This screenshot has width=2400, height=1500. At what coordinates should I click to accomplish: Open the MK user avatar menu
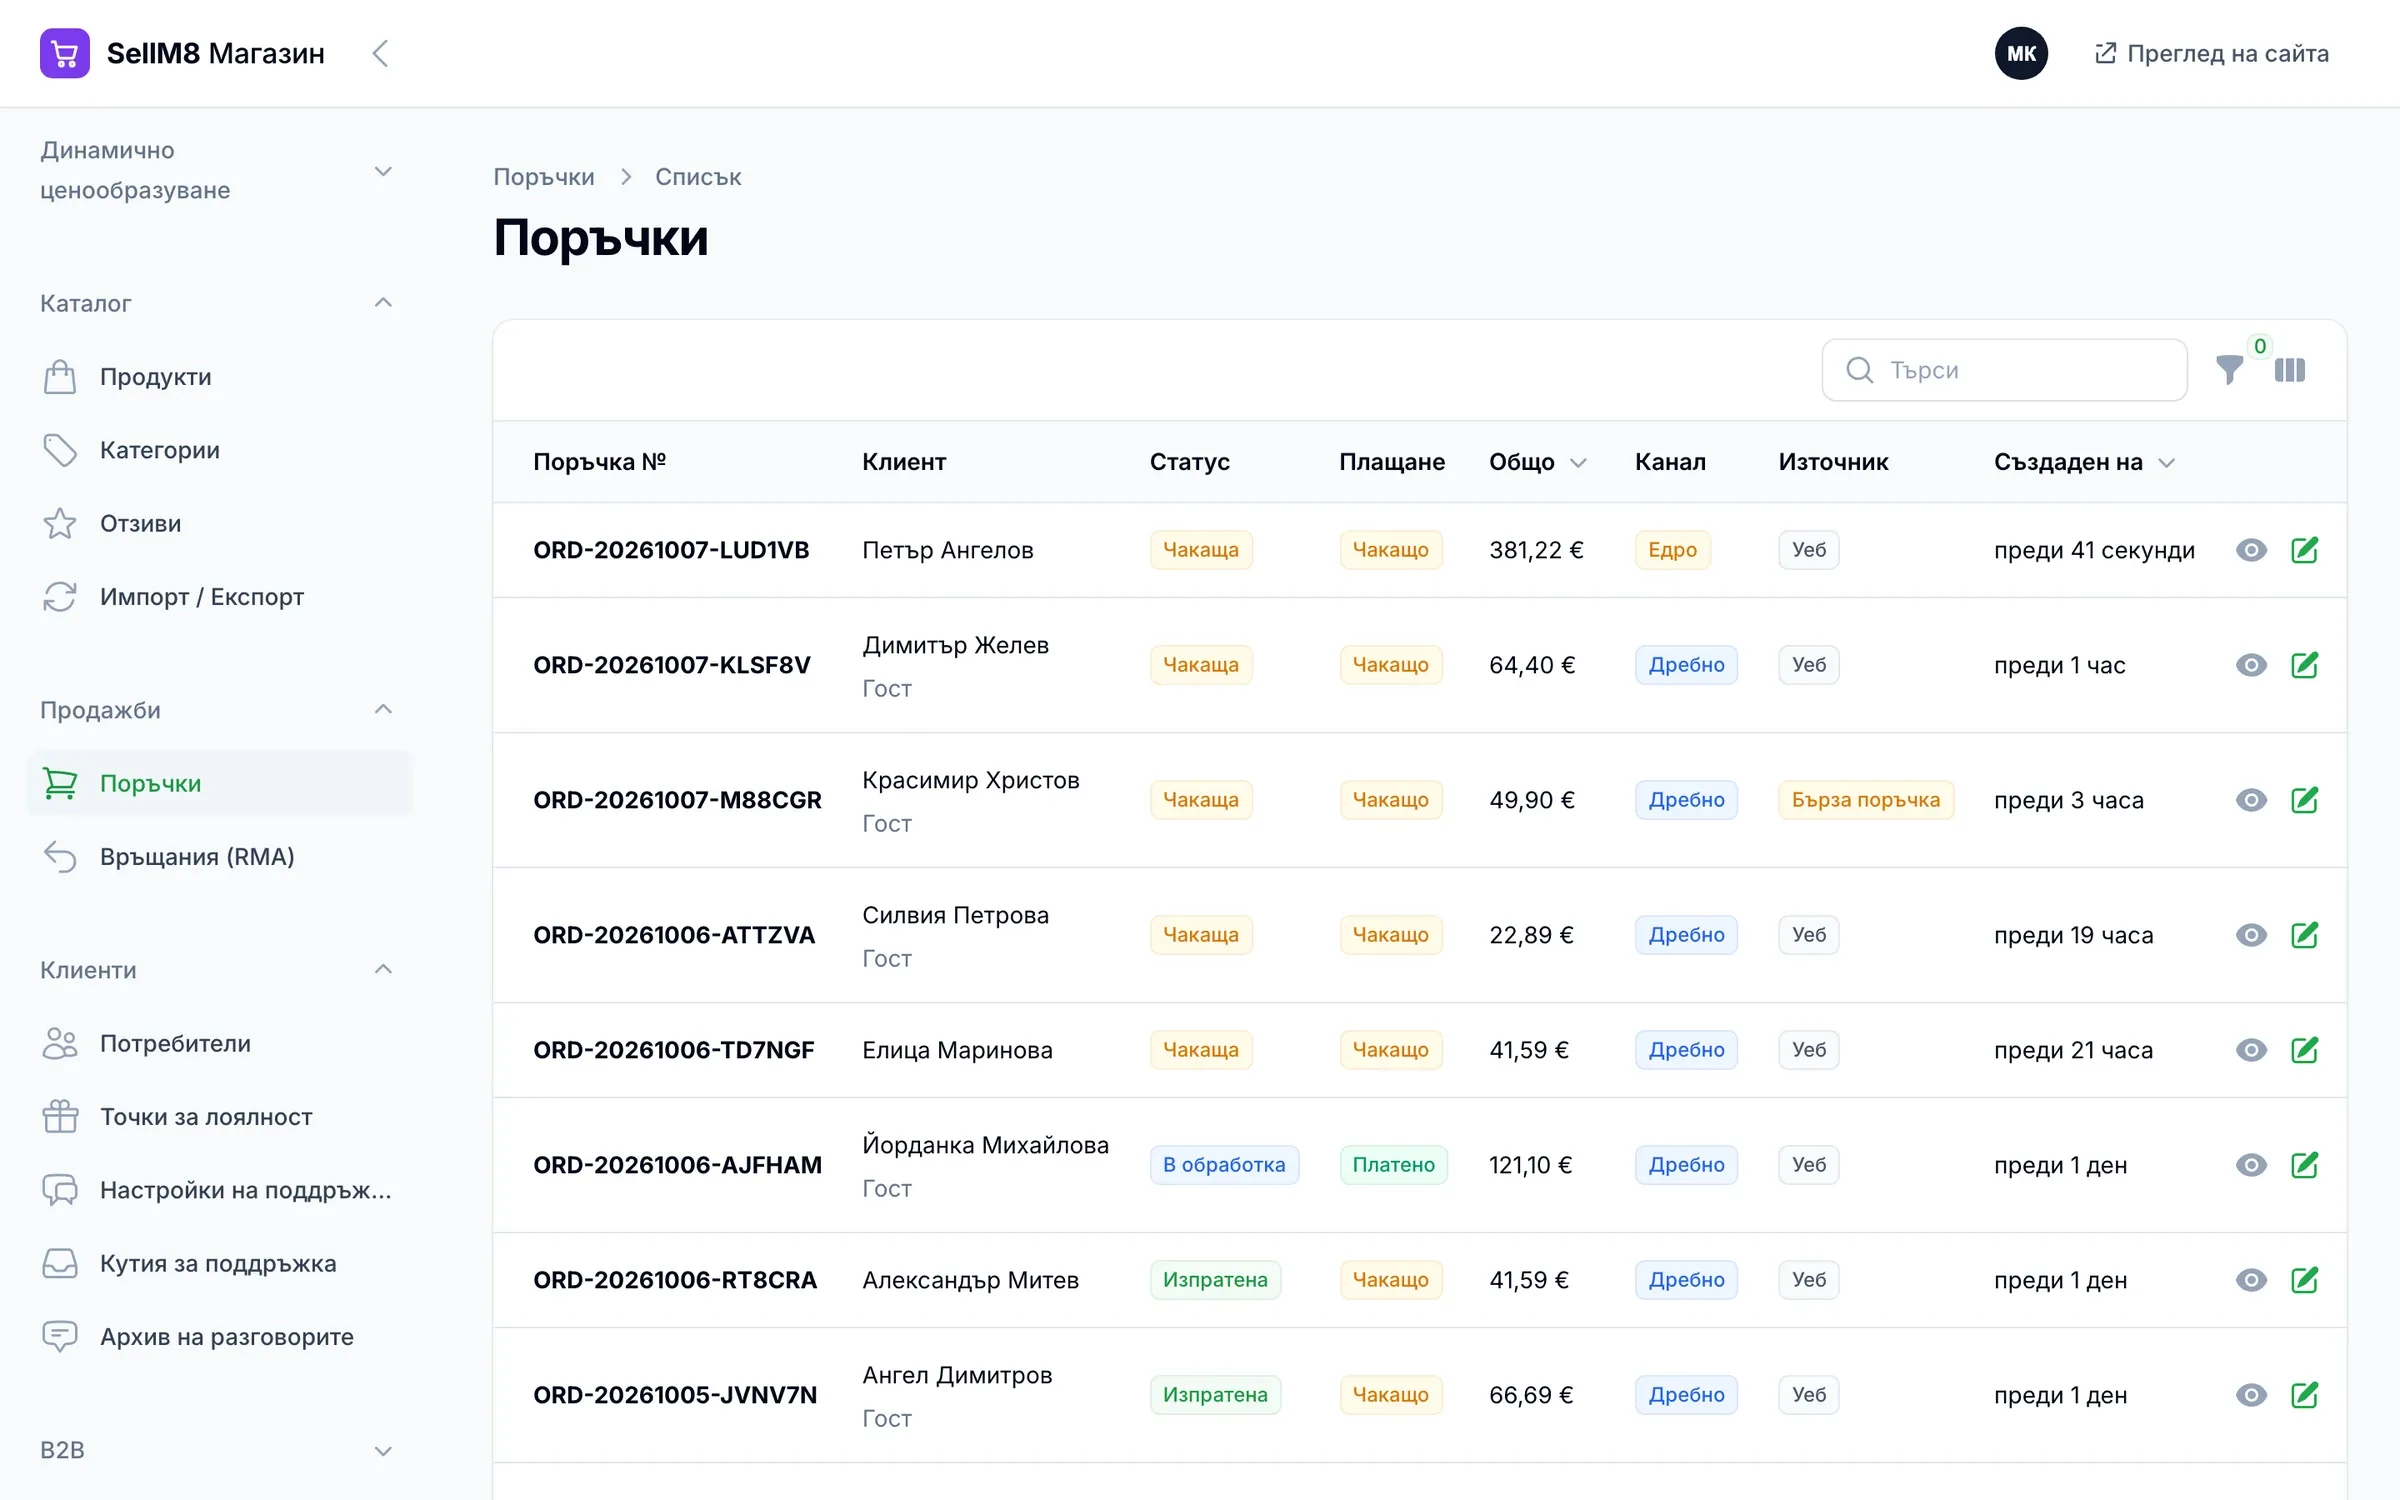[2021, 53]
